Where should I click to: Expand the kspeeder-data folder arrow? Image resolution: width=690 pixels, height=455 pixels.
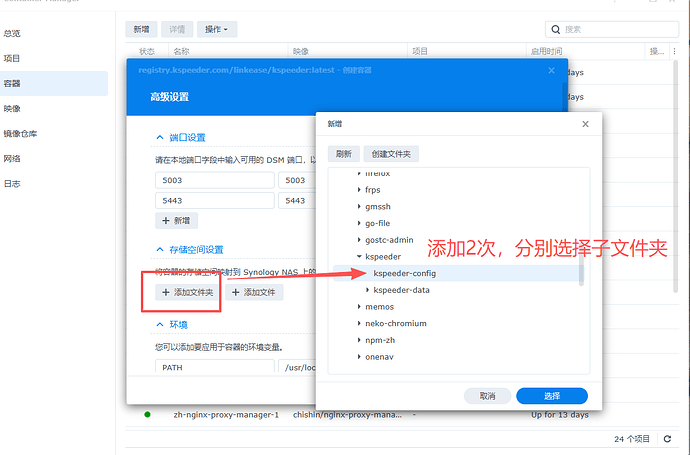pos(367,290)
